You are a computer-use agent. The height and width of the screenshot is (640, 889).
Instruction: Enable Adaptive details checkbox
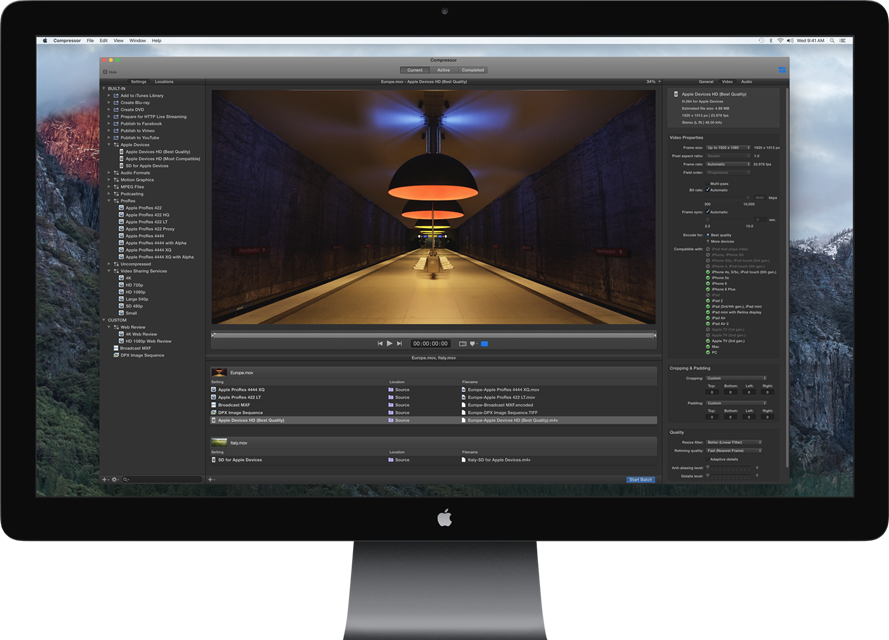pos(708,459)
